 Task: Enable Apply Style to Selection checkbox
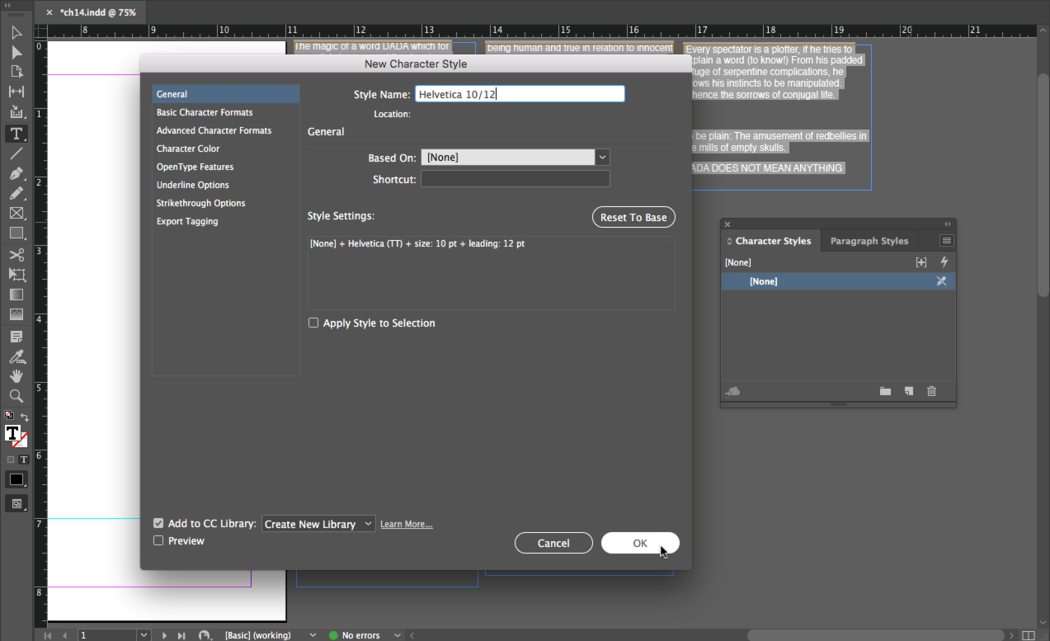(314, 323)
